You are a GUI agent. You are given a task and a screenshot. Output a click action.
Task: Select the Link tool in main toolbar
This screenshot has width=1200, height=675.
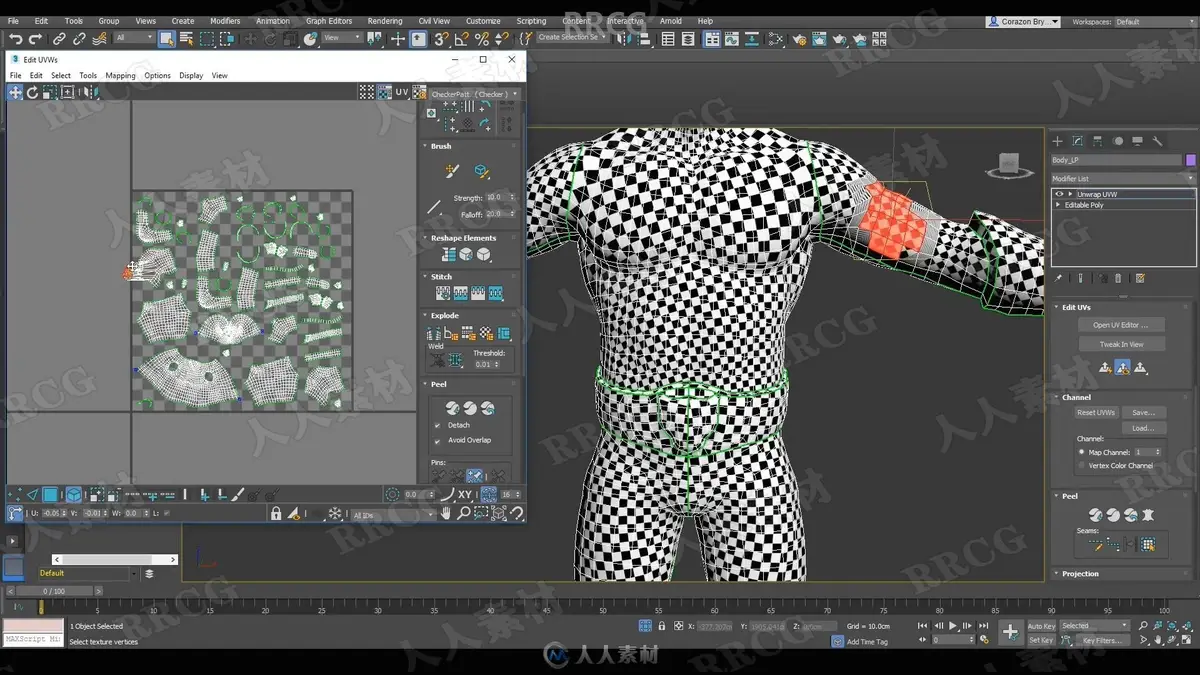(59, 39)
